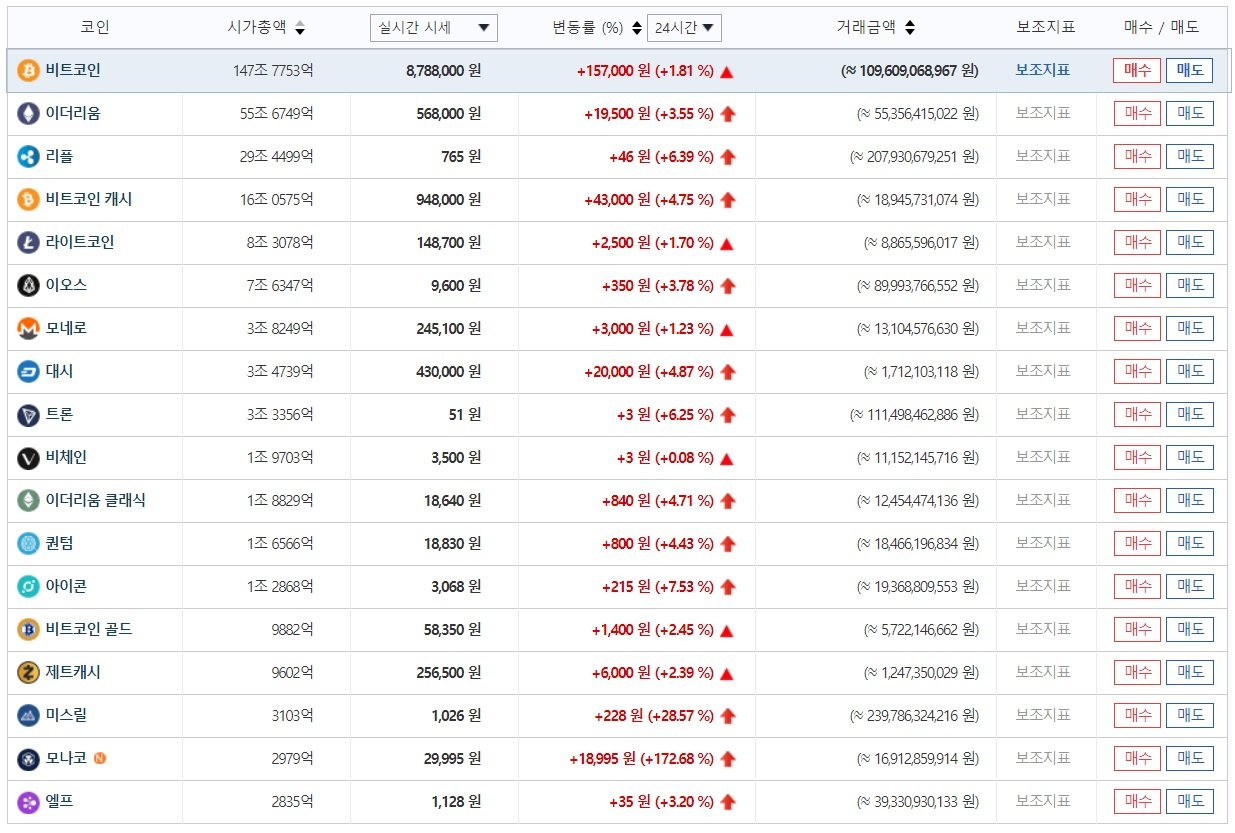Click 매도 for 트론

[1190, 414]
